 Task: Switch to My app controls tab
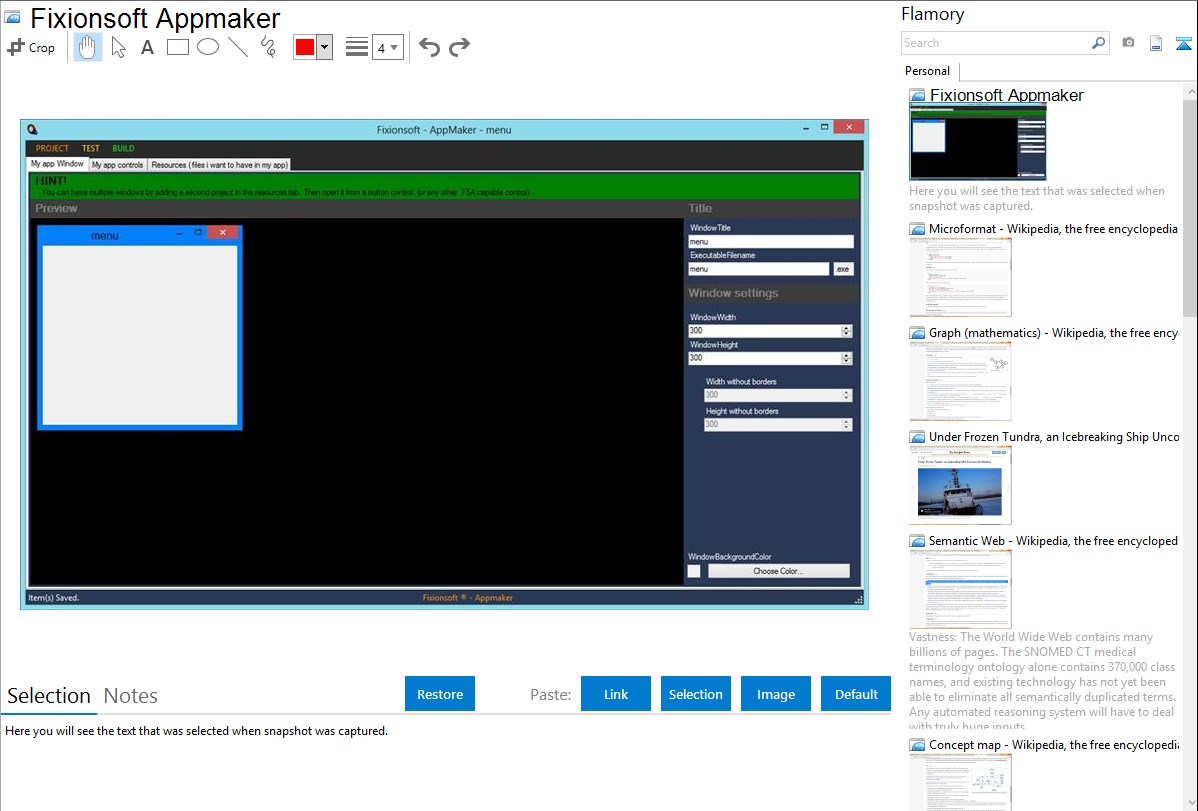pos(118,164)
